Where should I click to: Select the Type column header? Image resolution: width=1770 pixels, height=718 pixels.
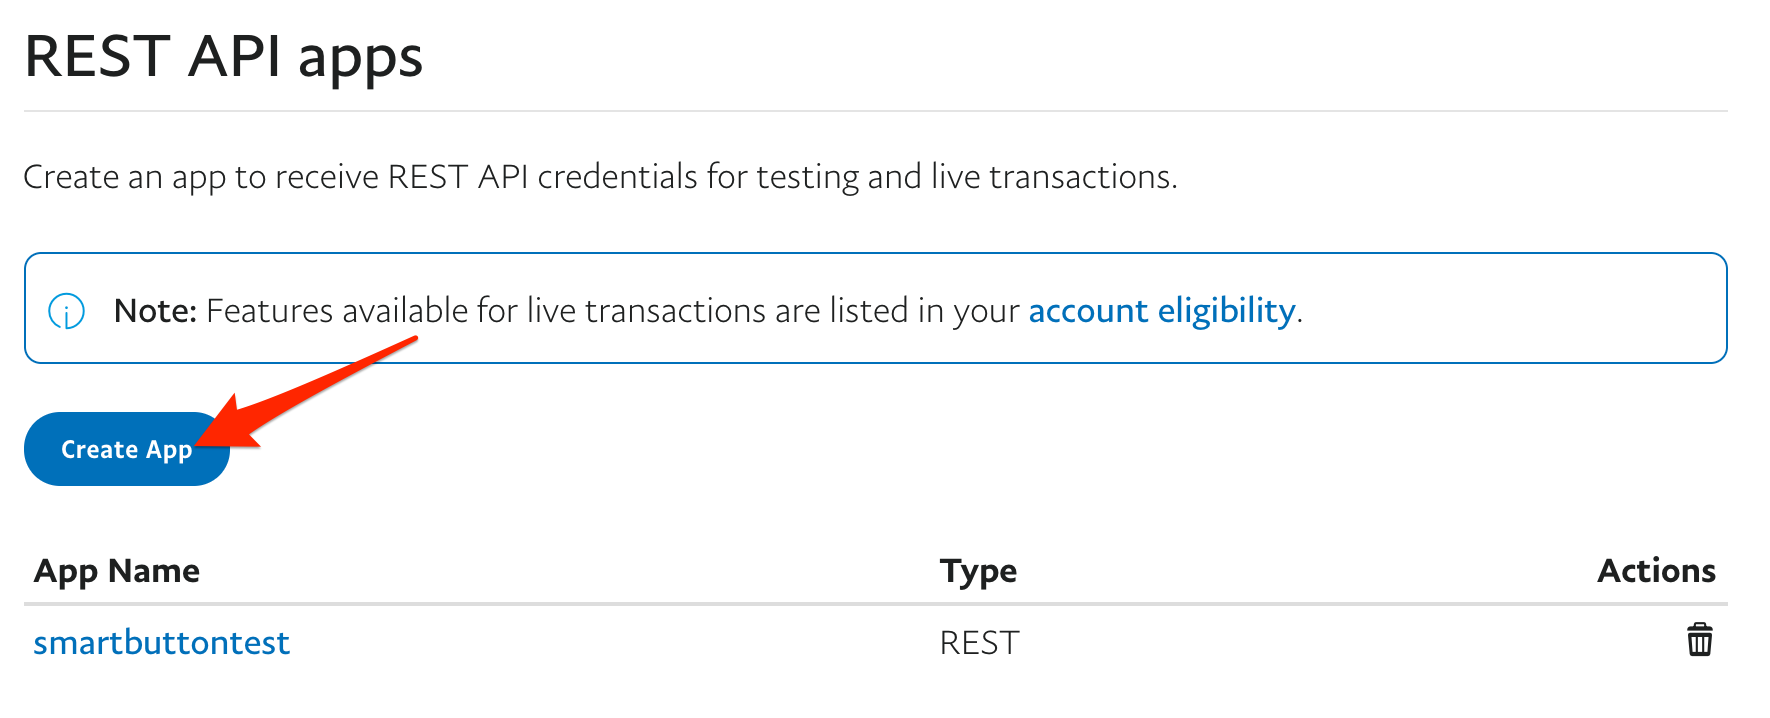(978, 571)
